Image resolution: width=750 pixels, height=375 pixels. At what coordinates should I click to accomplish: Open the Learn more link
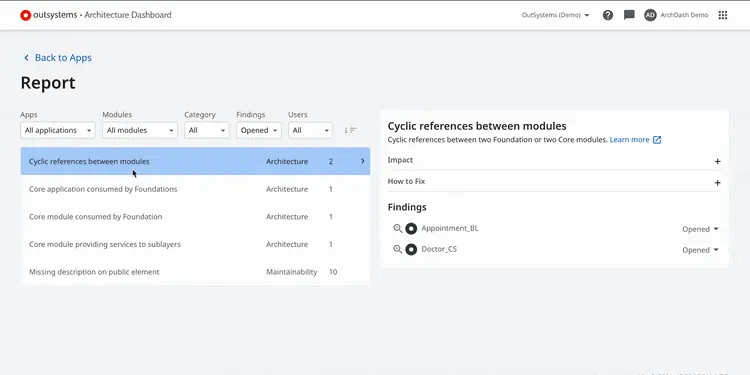629,140
